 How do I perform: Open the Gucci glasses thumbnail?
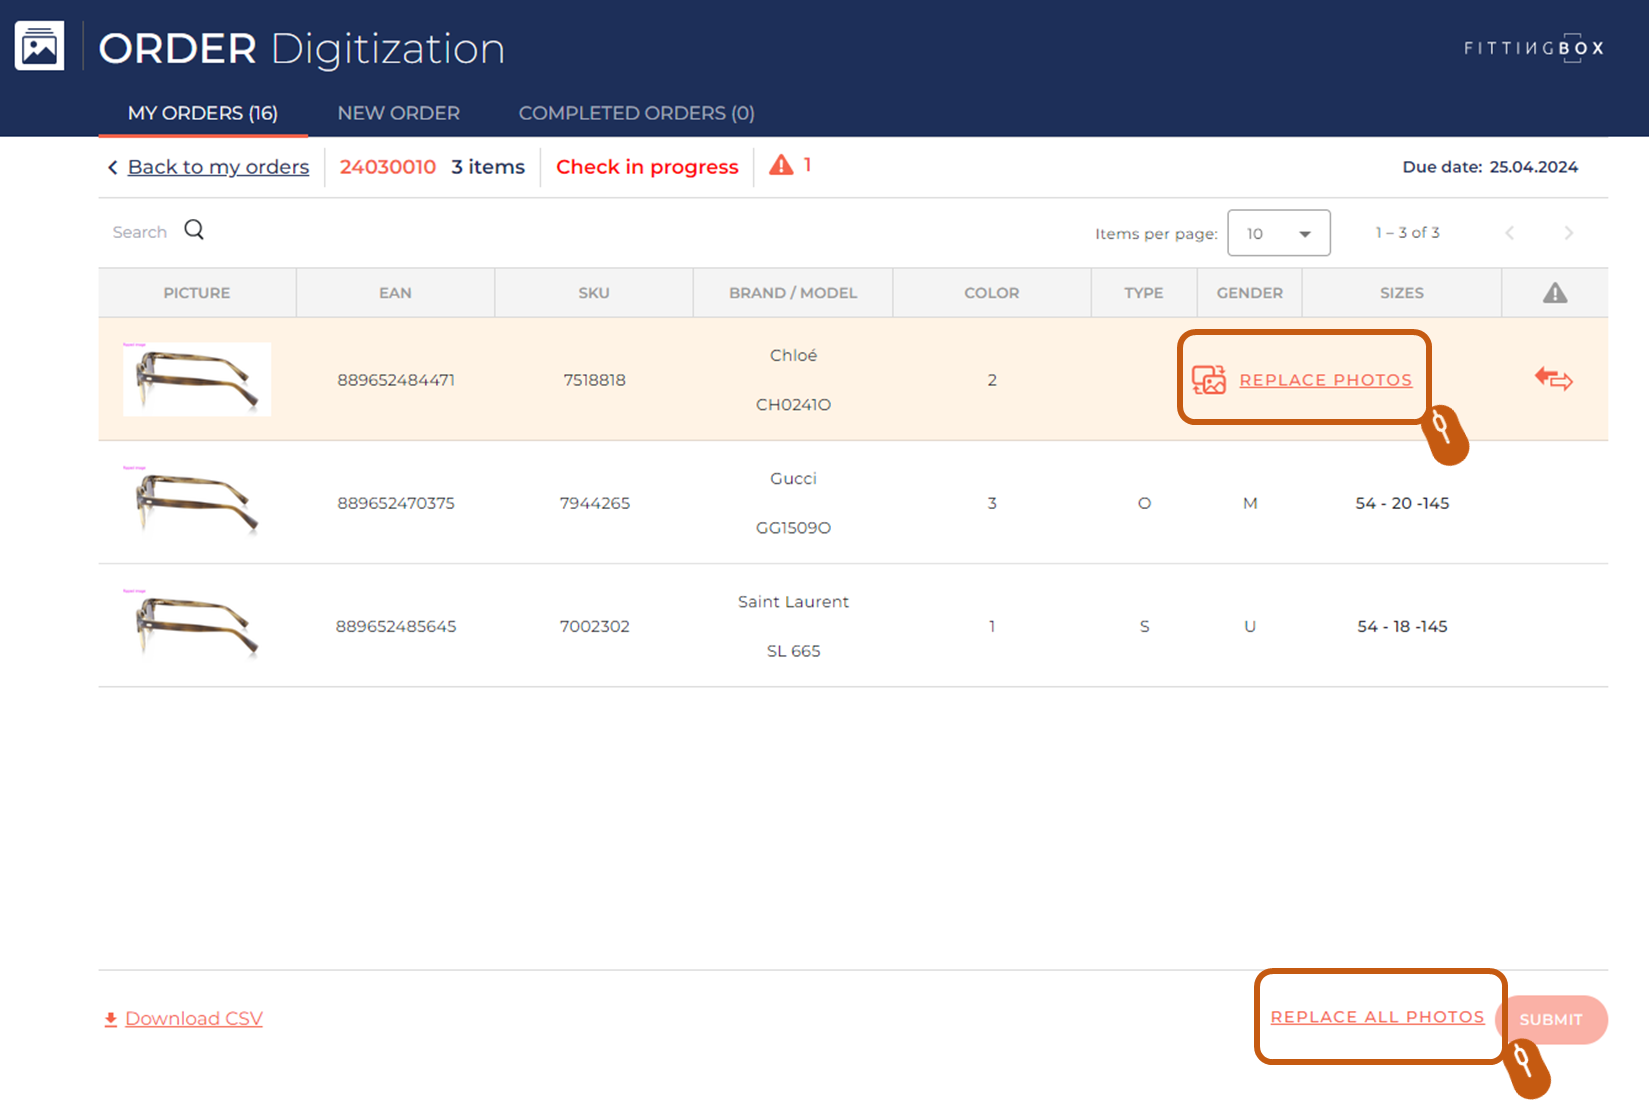tap(196, 502)
